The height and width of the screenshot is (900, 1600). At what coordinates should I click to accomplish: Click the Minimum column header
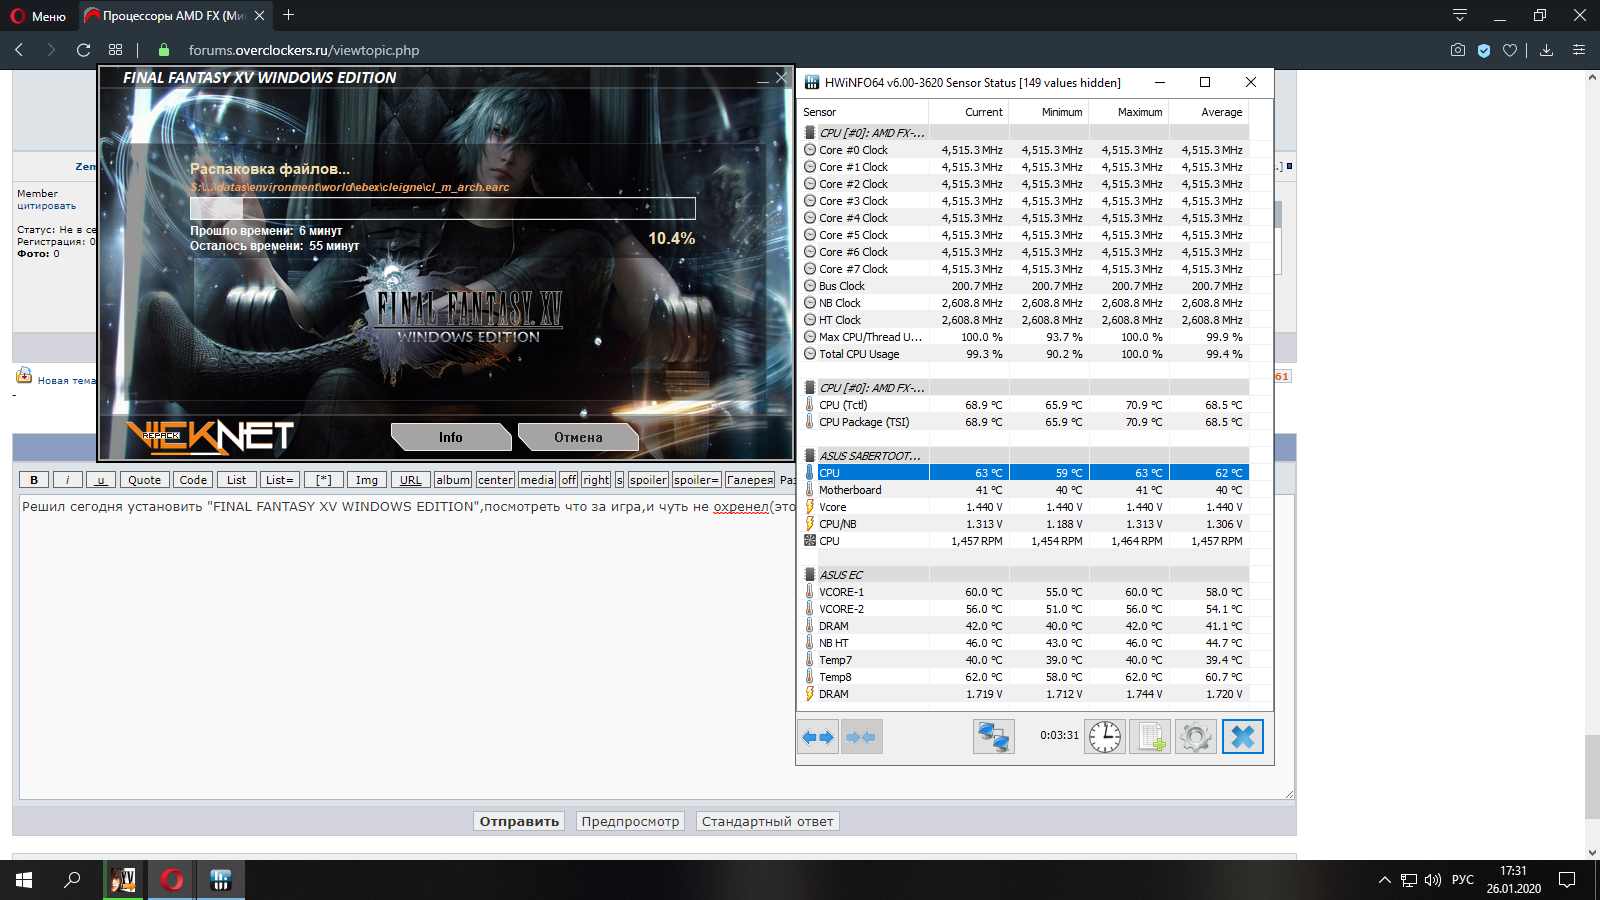click(x=1048, y=112)
